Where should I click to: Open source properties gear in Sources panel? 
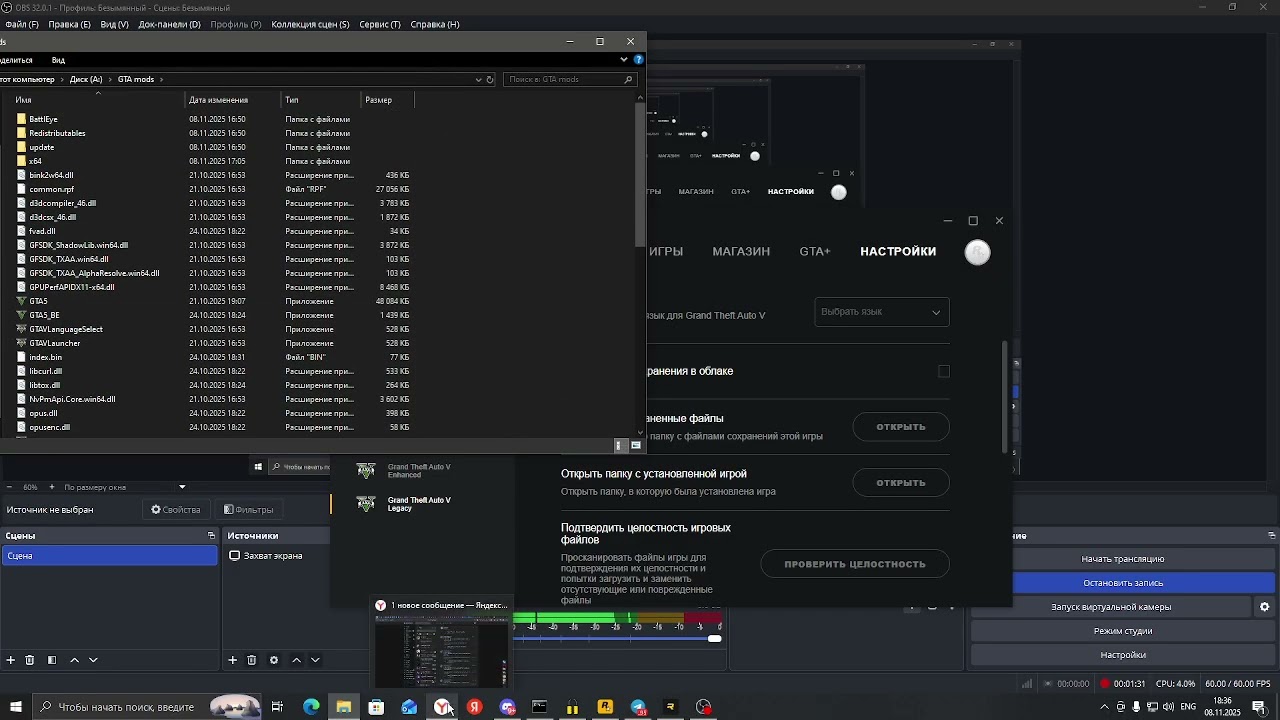tap(274, 660)
